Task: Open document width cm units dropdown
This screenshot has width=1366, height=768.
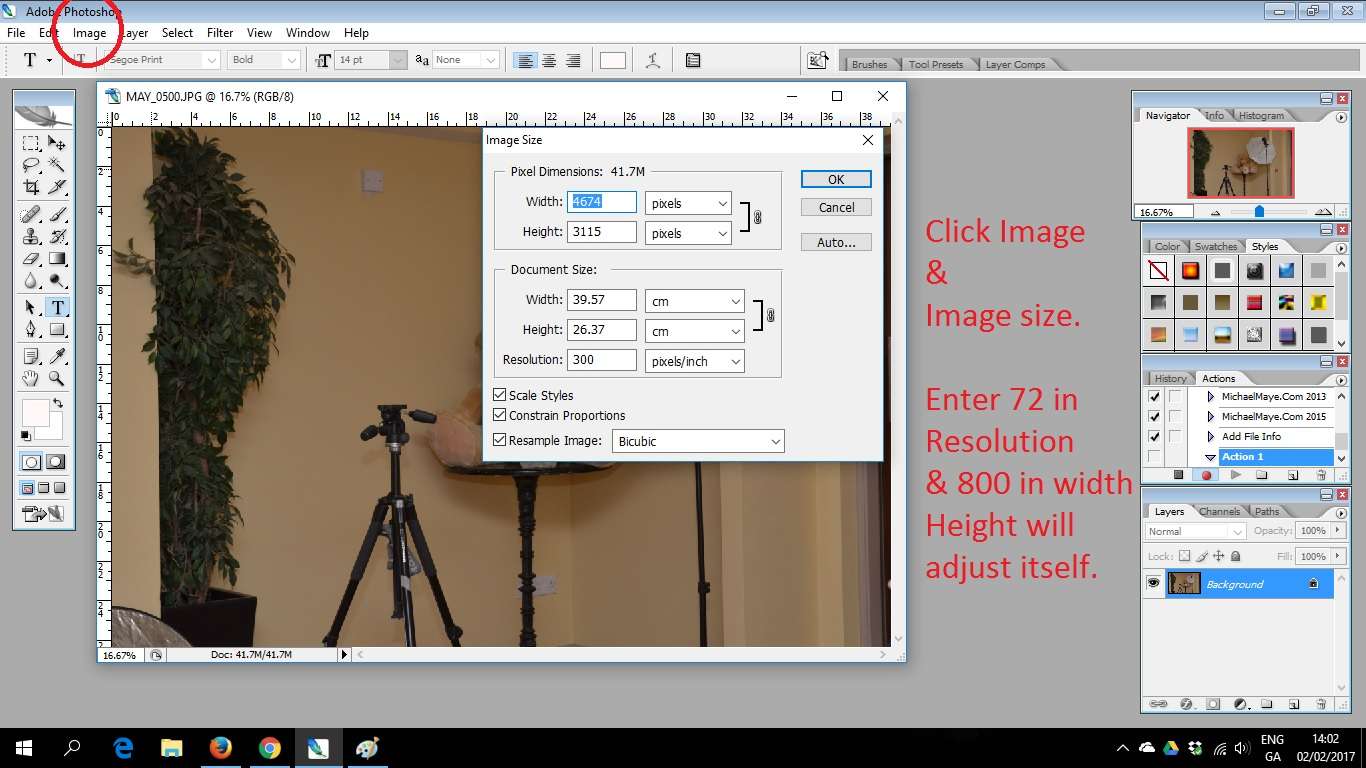Action: tap(695, 301)
